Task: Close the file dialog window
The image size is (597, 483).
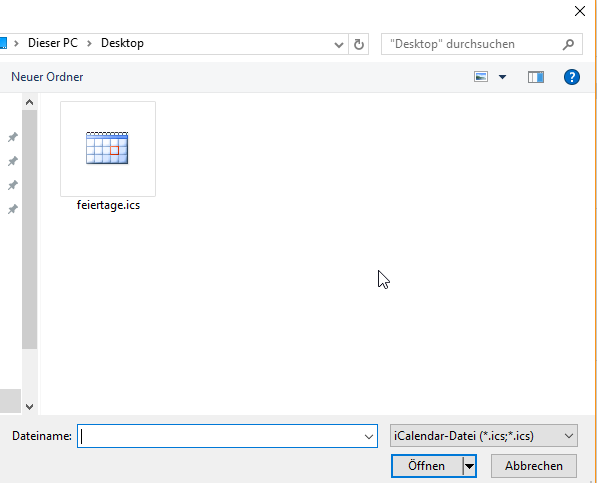Action: pos(580,11)
